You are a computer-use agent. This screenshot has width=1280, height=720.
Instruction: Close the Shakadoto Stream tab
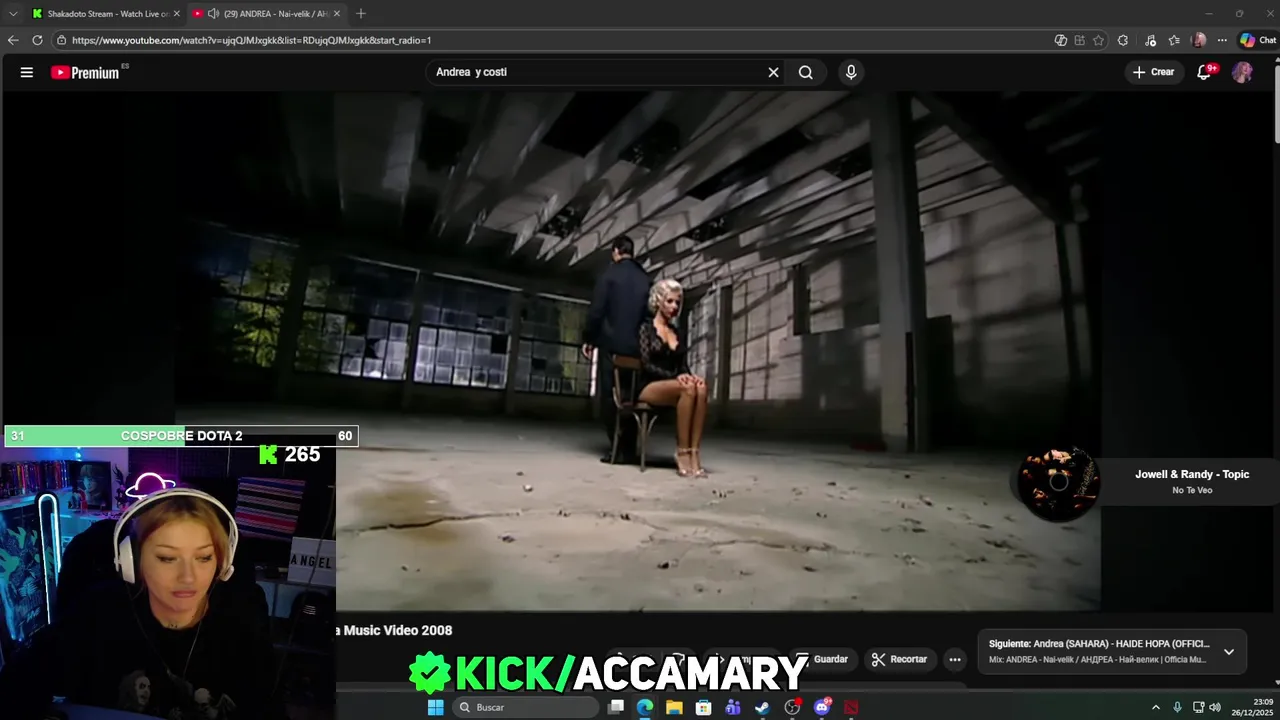177,14
